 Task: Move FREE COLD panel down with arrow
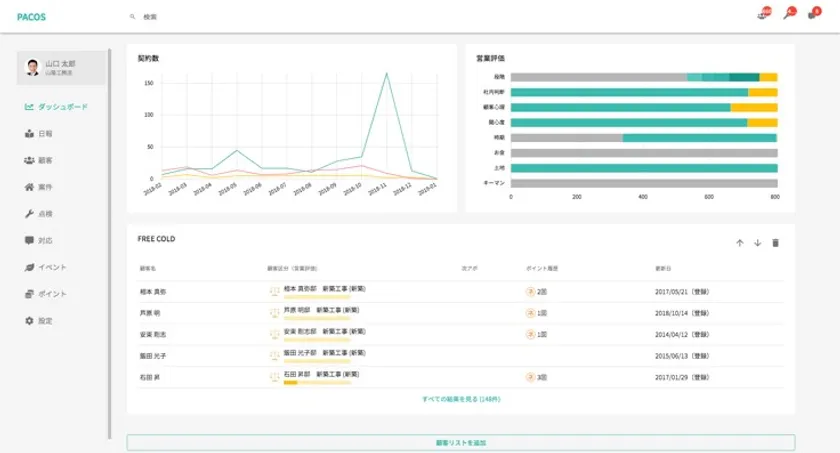click(757, 243)
